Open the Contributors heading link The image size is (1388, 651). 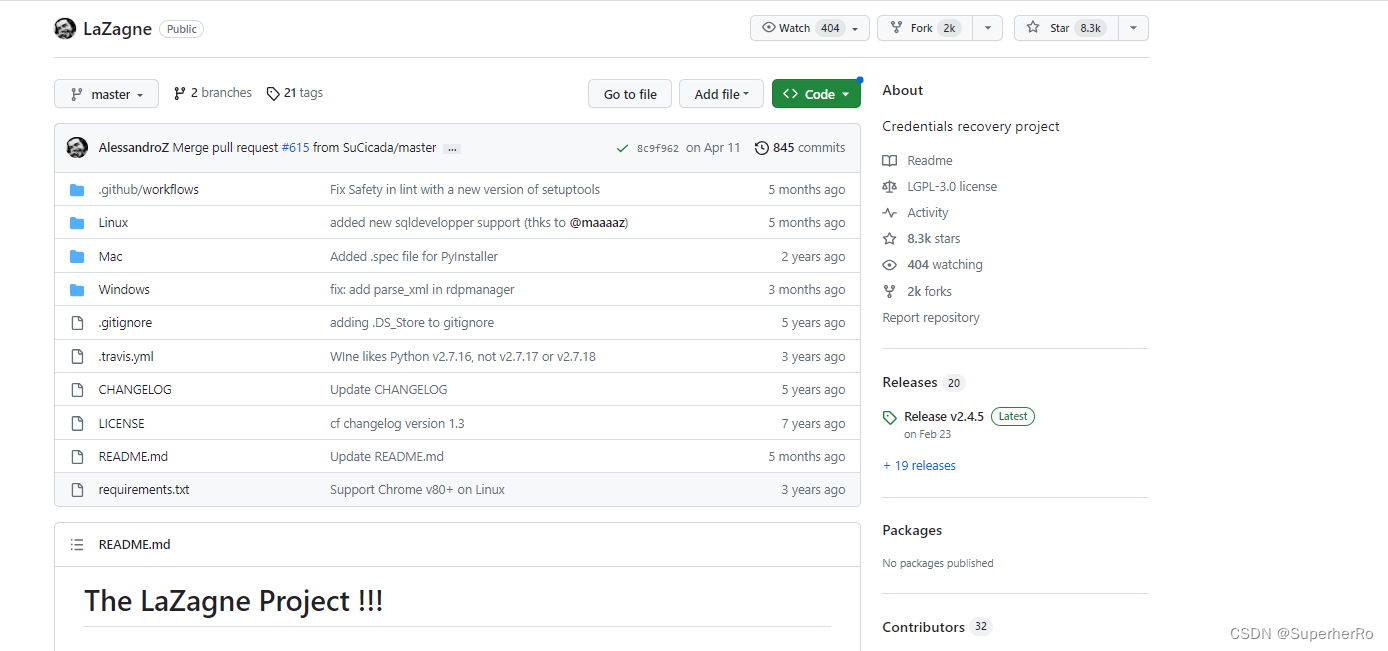coord(923,628)
